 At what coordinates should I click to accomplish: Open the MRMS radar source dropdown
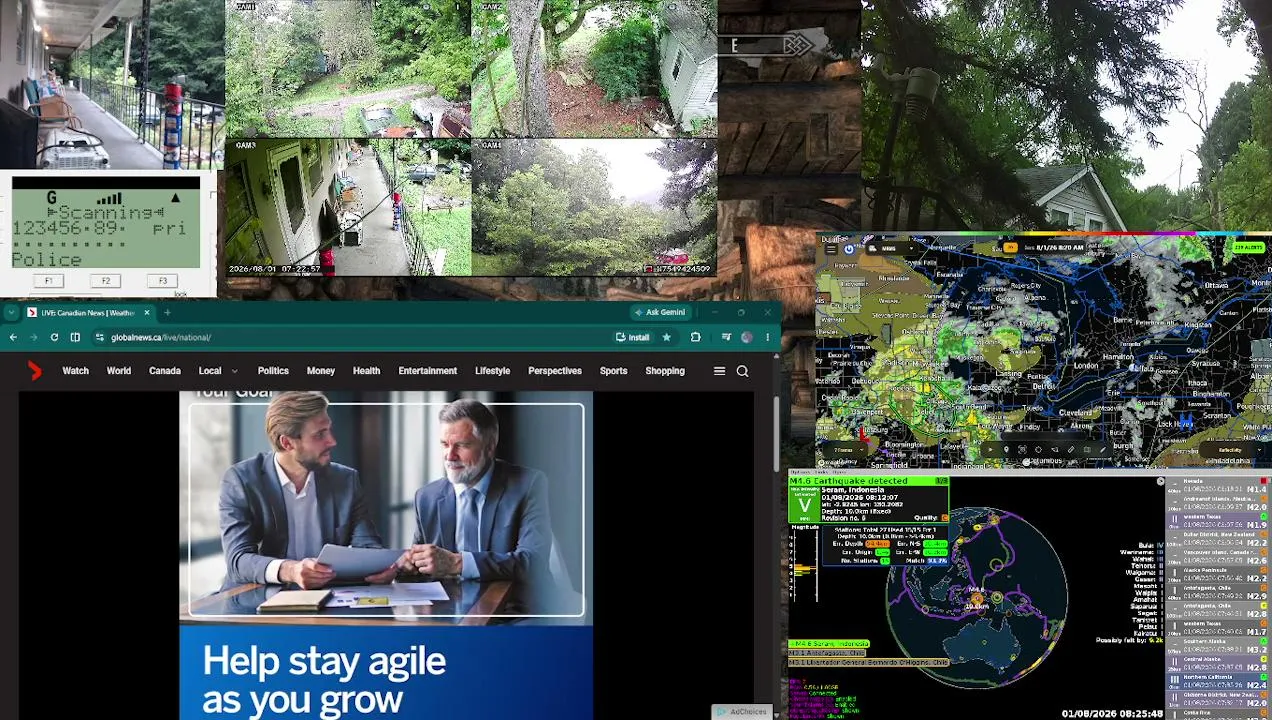tap(891, 249)
